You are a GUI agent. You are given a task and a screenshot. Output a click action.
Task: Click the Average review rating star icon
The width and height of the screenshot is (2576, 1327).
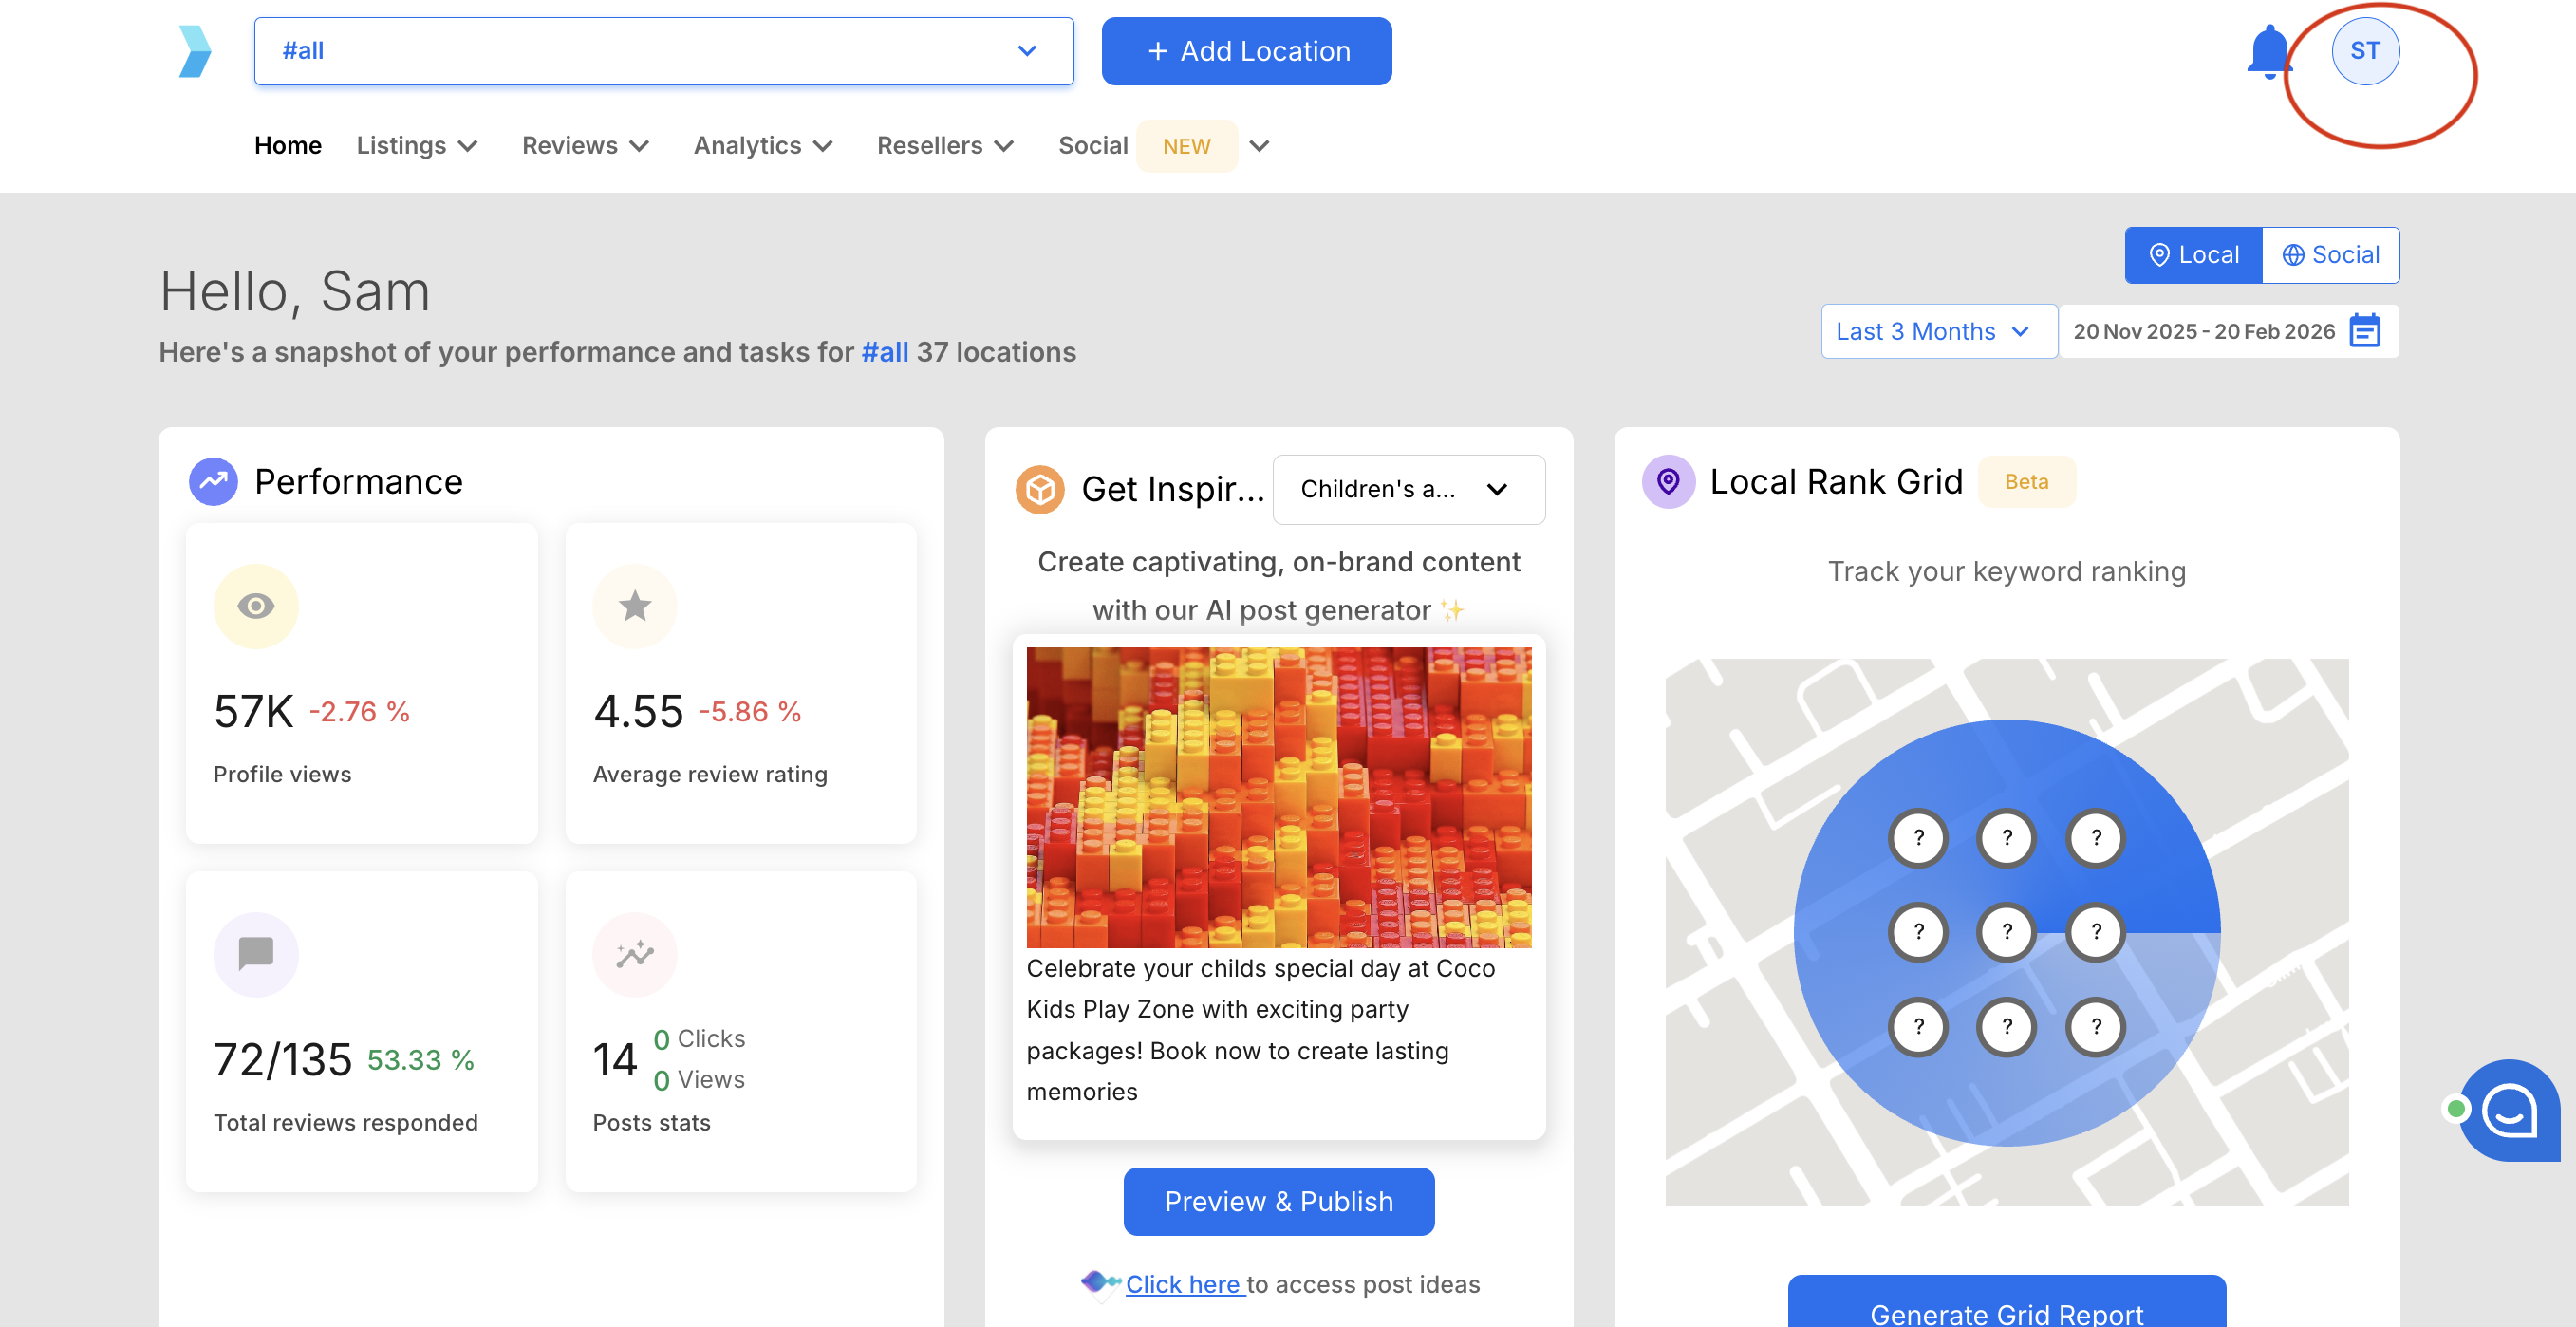[x=635, y=606]
